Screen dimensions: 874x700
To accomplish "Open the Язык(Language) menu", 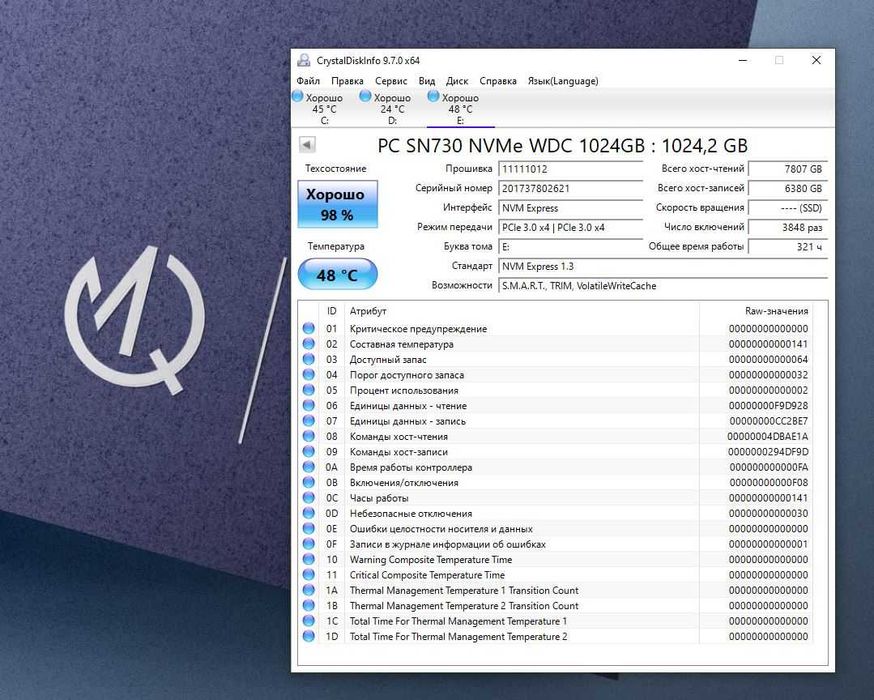I will coord(563,81).
